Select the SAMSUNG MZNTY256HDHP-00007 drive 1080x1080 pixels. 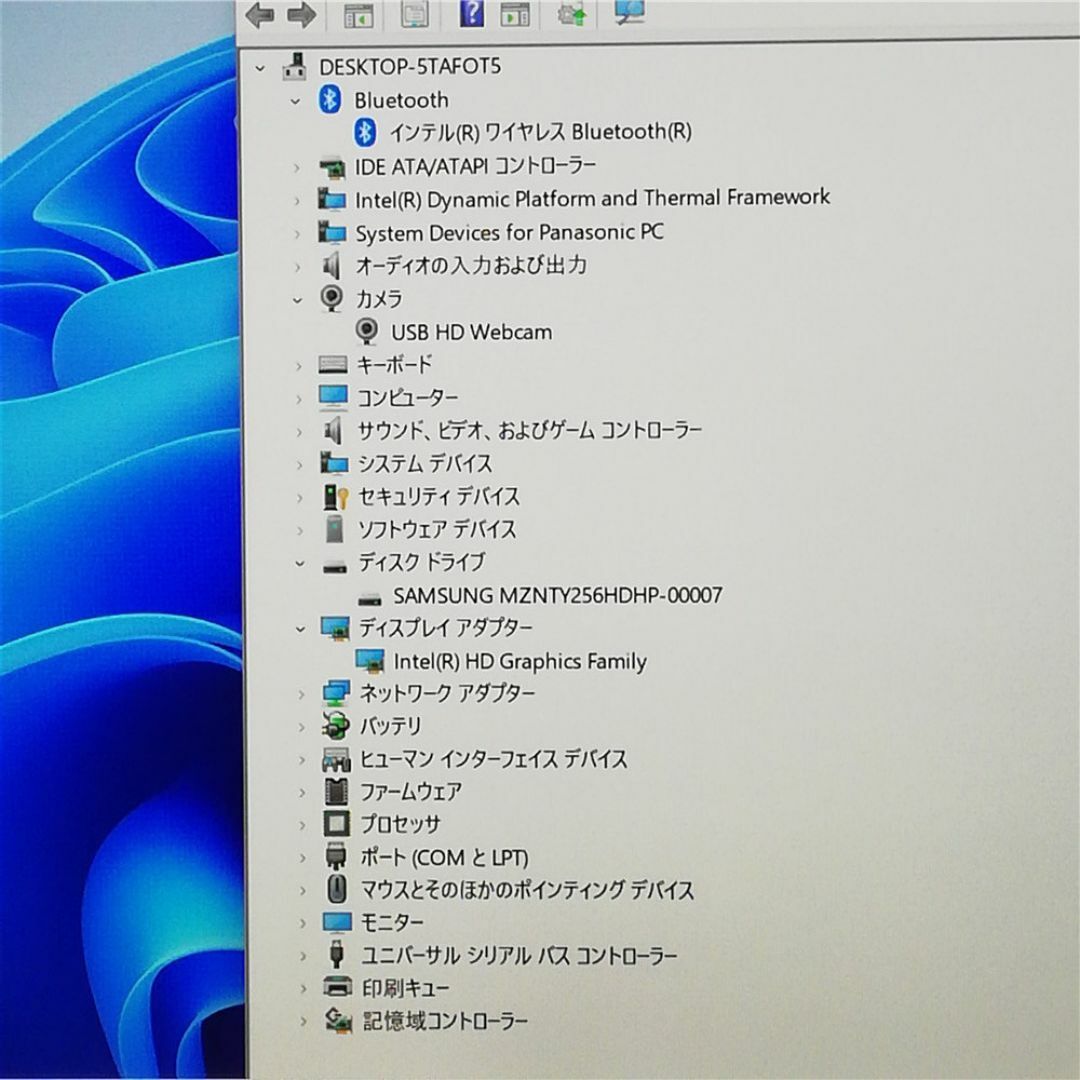tap(557, 595)
